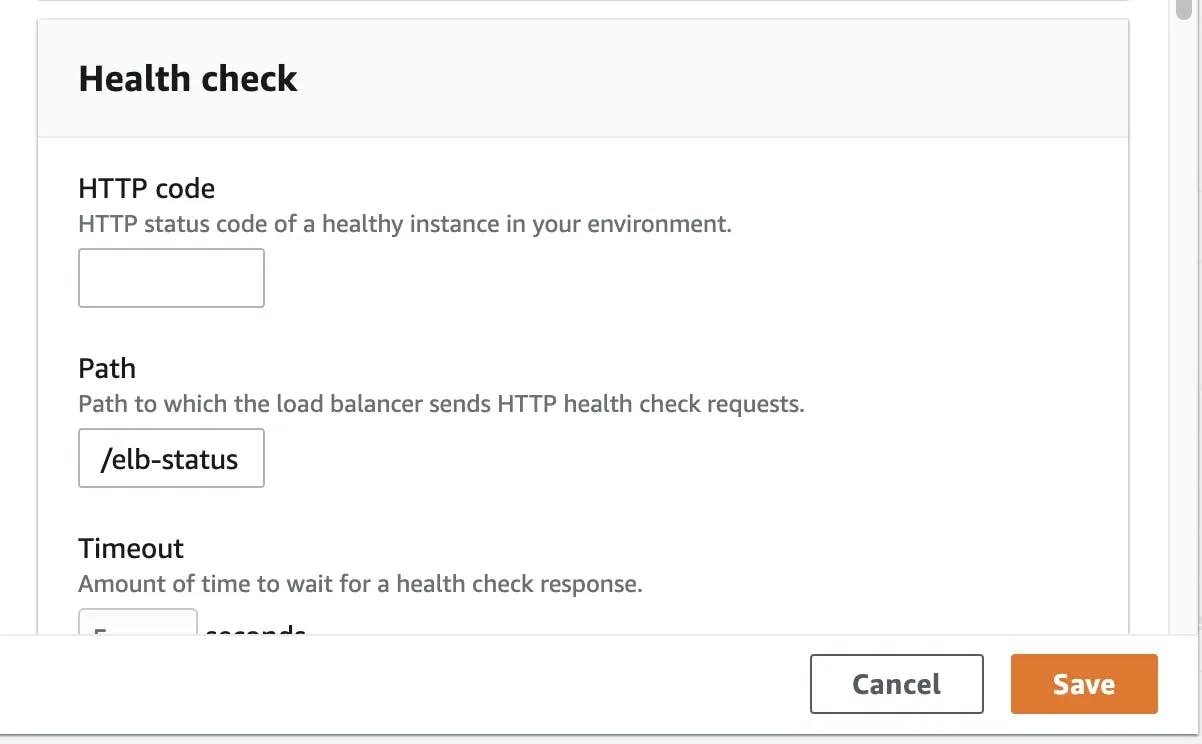
Task: Click the orange Save button
Action: tap(1084, 684)
